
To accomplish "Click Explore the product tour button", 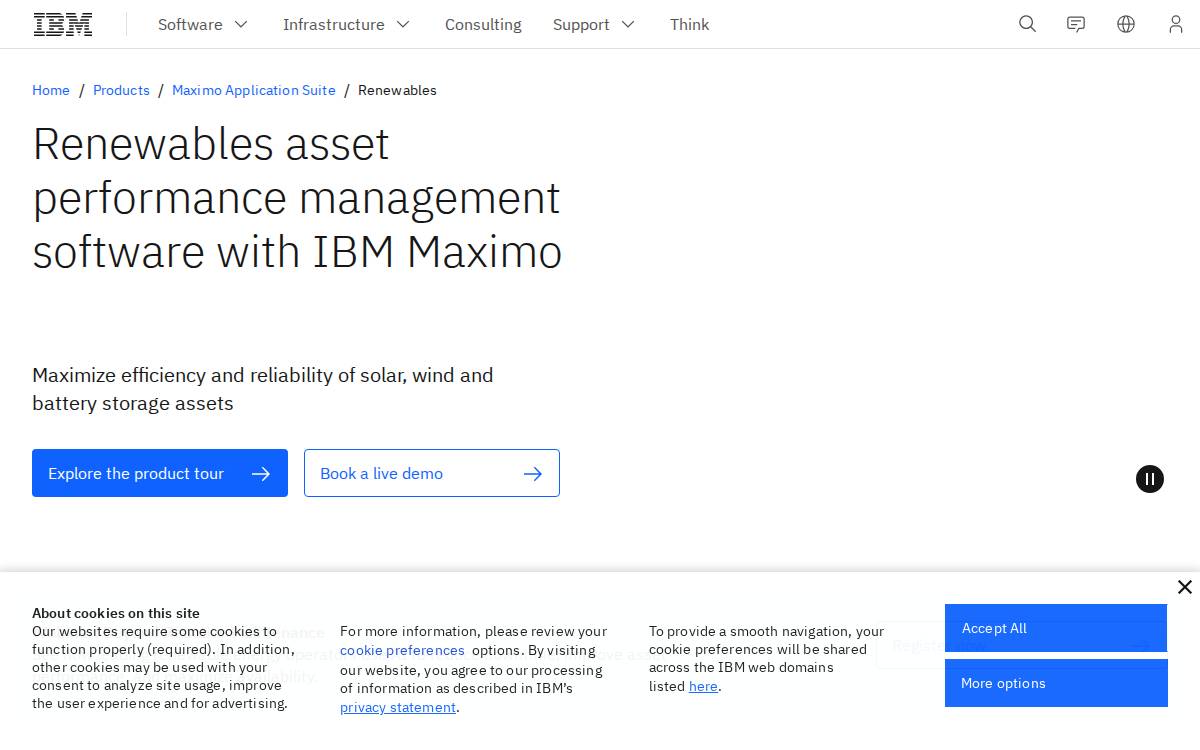I will (x=160, y=473).
